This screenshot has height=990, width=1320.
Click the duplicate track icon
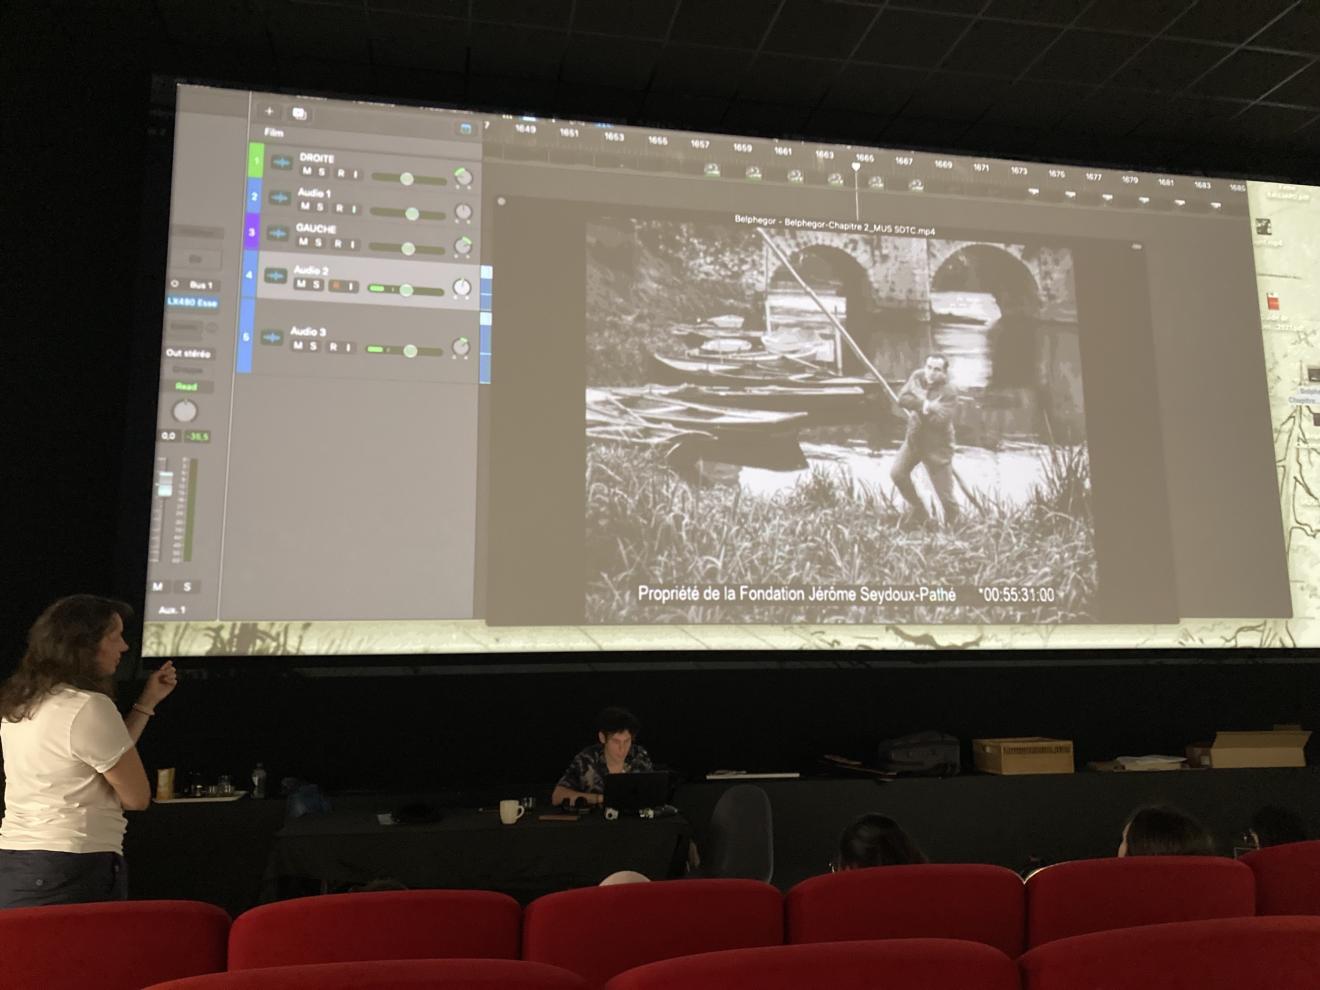click(299, 113)
